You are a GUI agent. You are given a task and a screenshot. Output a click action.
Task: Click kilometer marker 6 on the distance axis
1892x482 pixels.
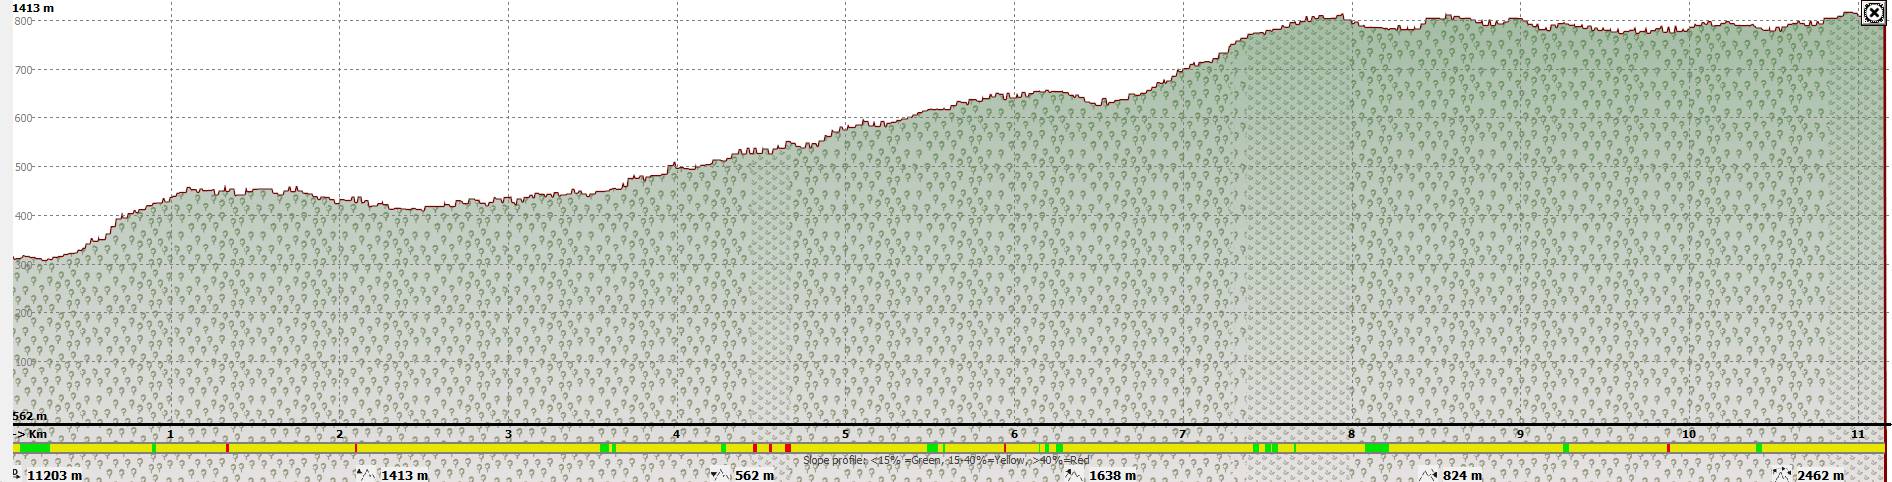click(1014, 434)
